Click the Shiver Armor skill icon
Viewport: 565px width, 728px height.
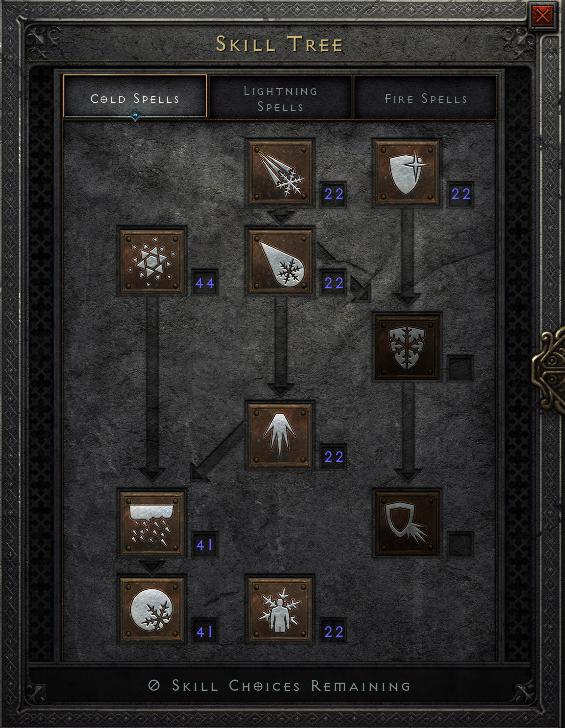click(x=407, y=347)
